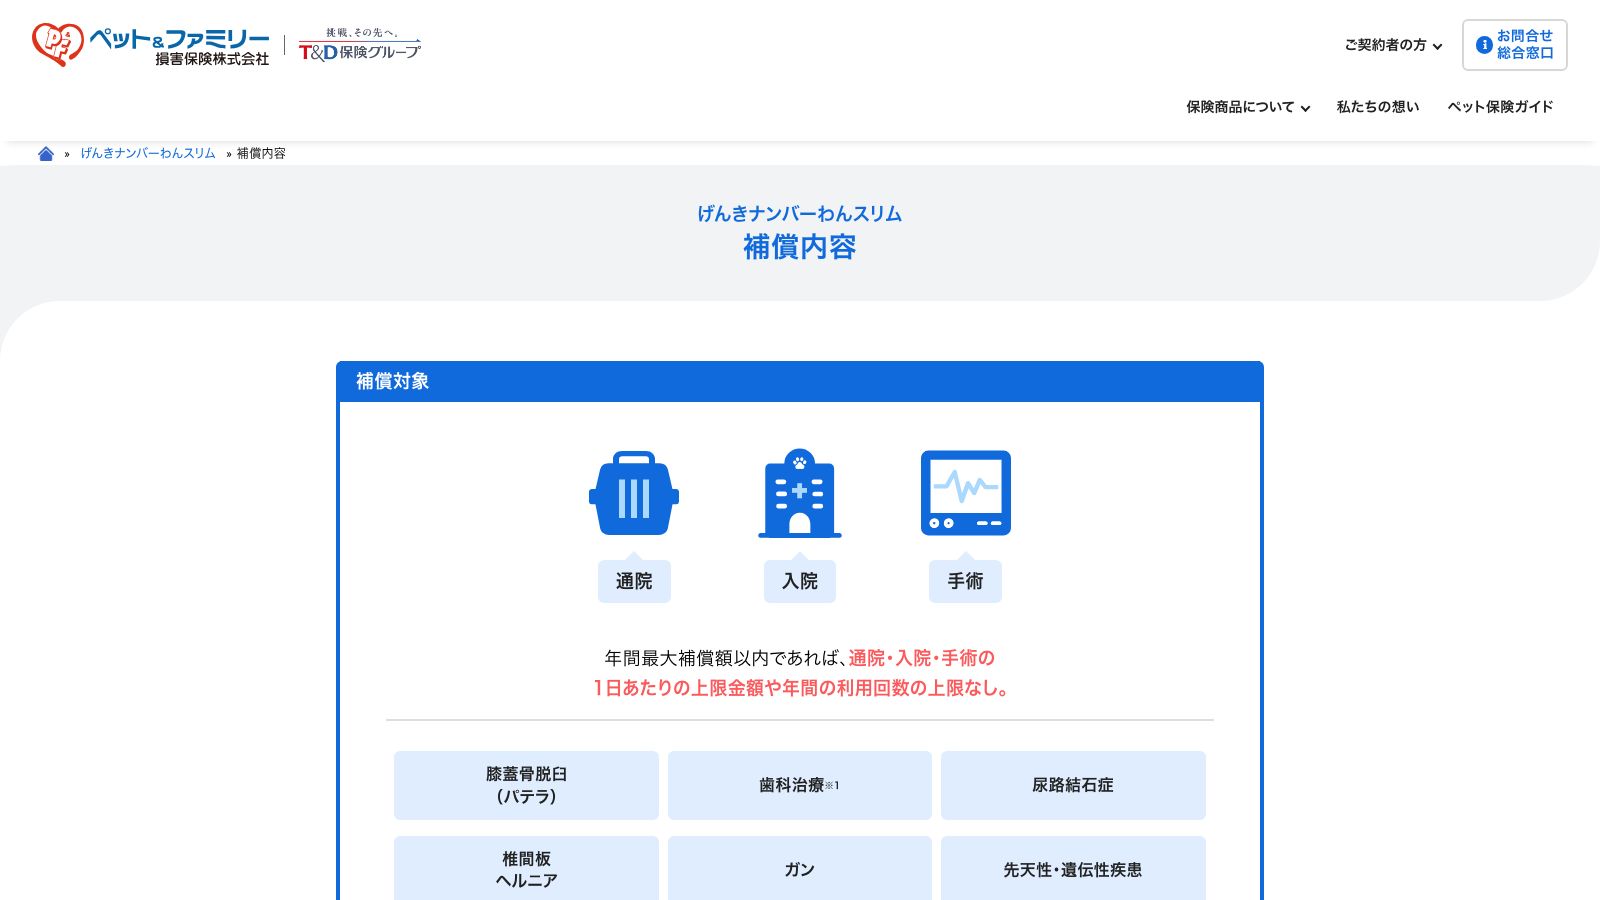This screenshot has height=900, width=1600.
Task: Click the 手術 label
Action: 966,581
